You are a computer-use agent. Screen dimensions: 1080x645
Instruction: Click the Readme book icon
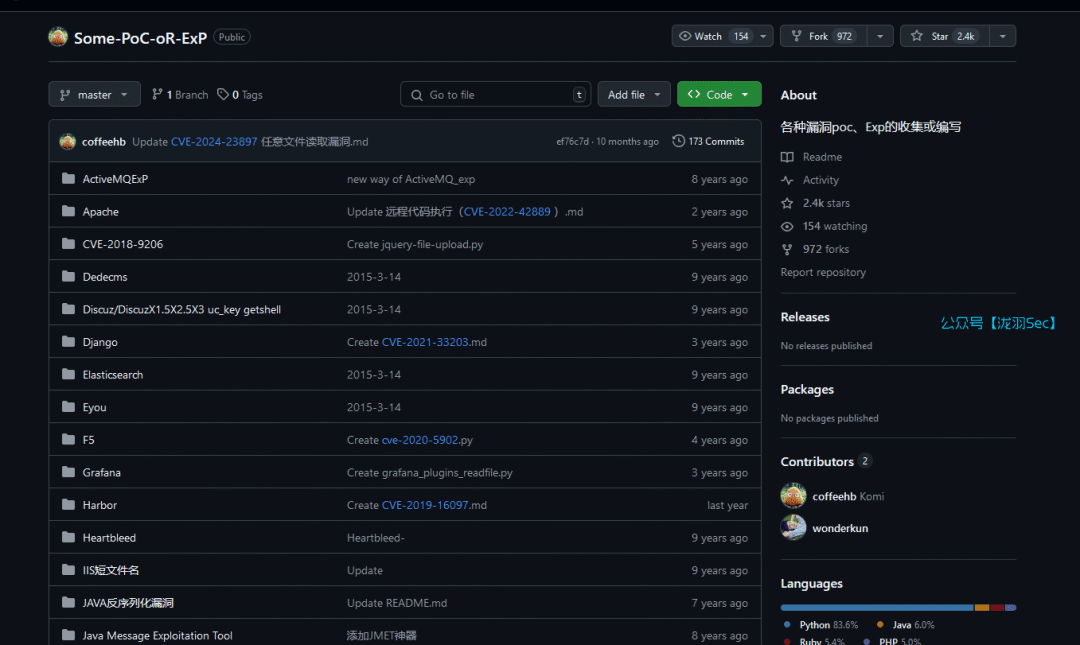pyautogui.click(x=787, y=157)
